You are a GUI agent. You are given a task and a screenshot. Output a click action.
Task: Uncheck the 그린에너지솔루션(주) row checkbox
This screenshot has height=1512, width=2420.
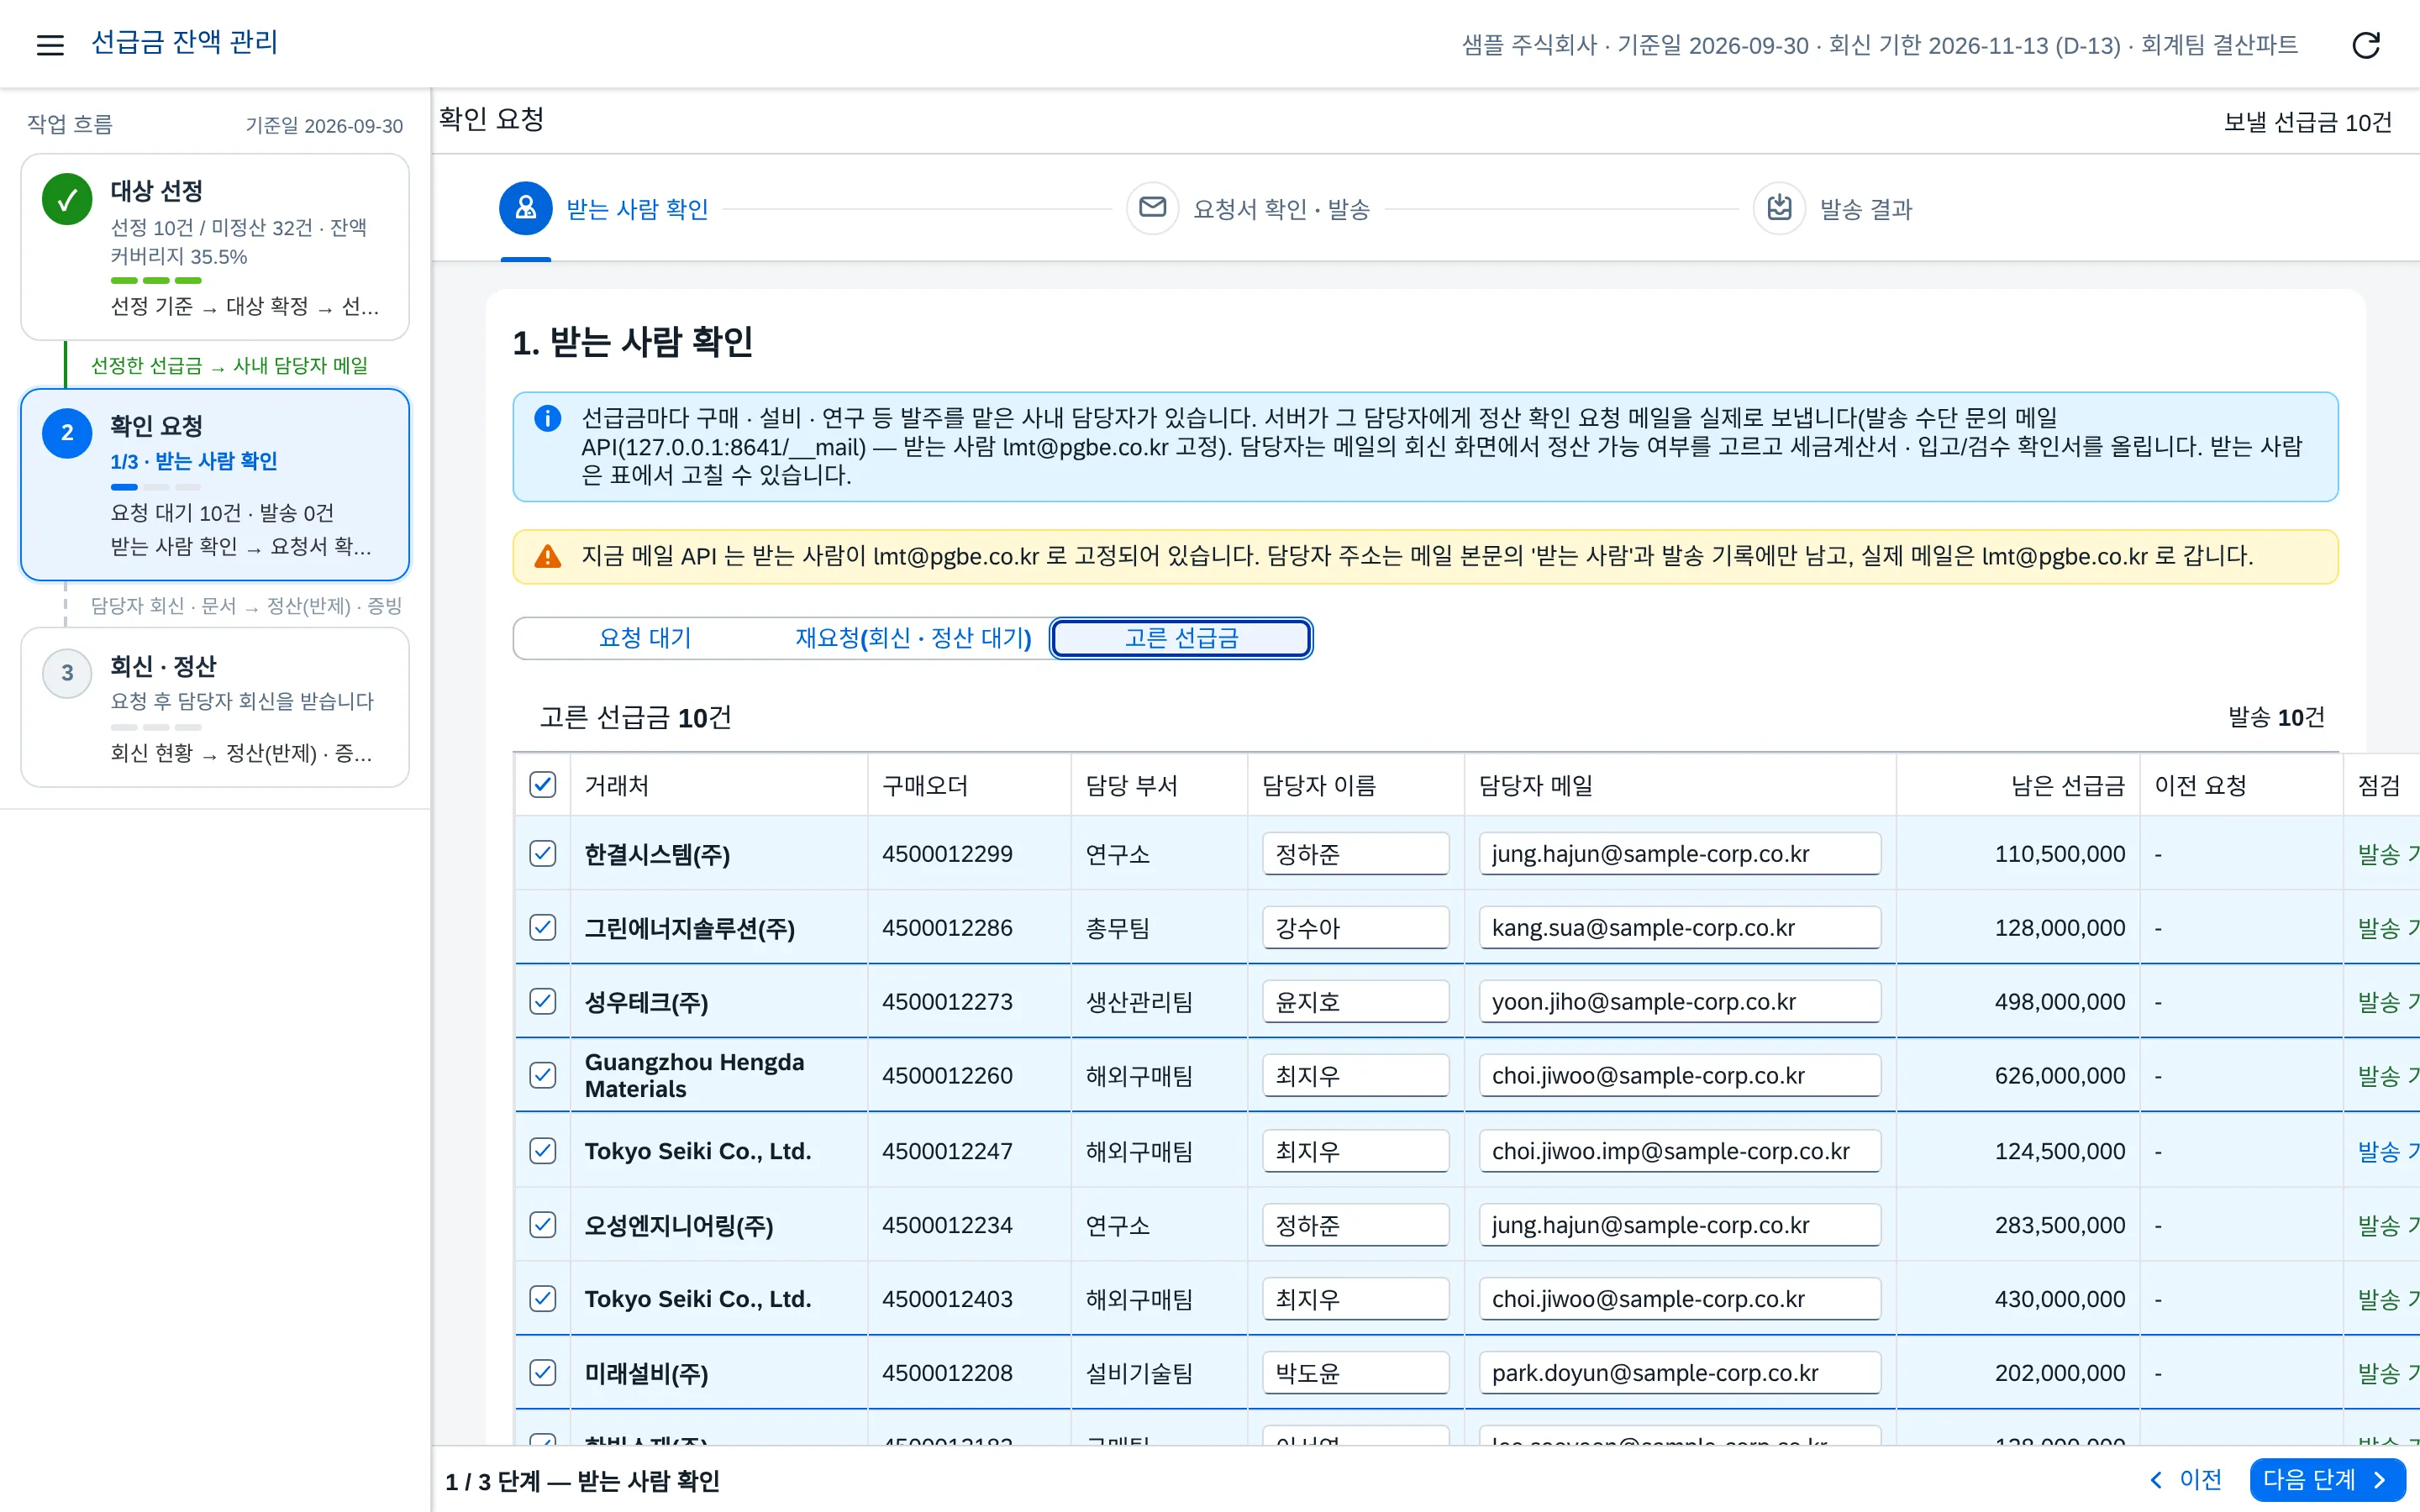click(542, 927)
